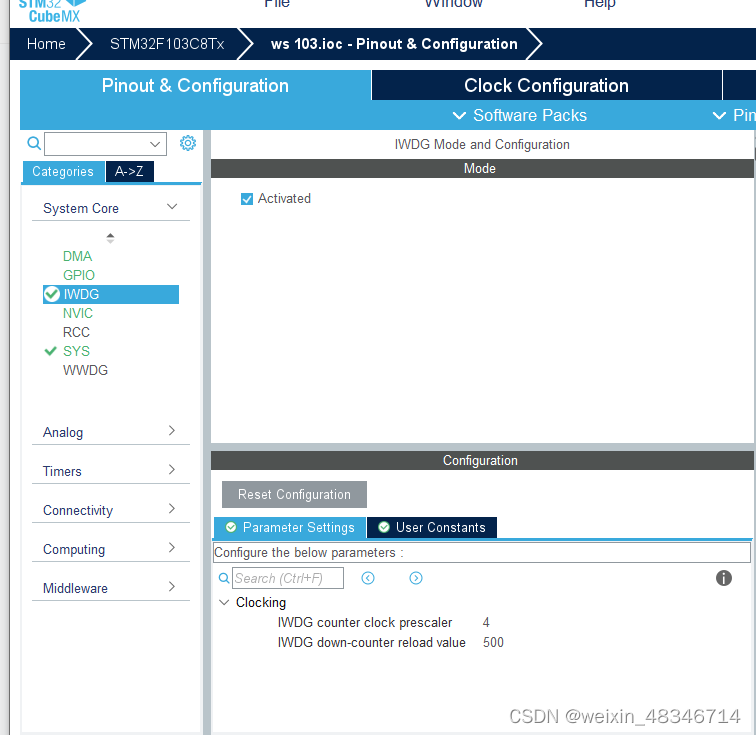756x735 pixels.
Task: Click the parameter Search (Ctrl+F) field
Action: (x=288, y=578)
